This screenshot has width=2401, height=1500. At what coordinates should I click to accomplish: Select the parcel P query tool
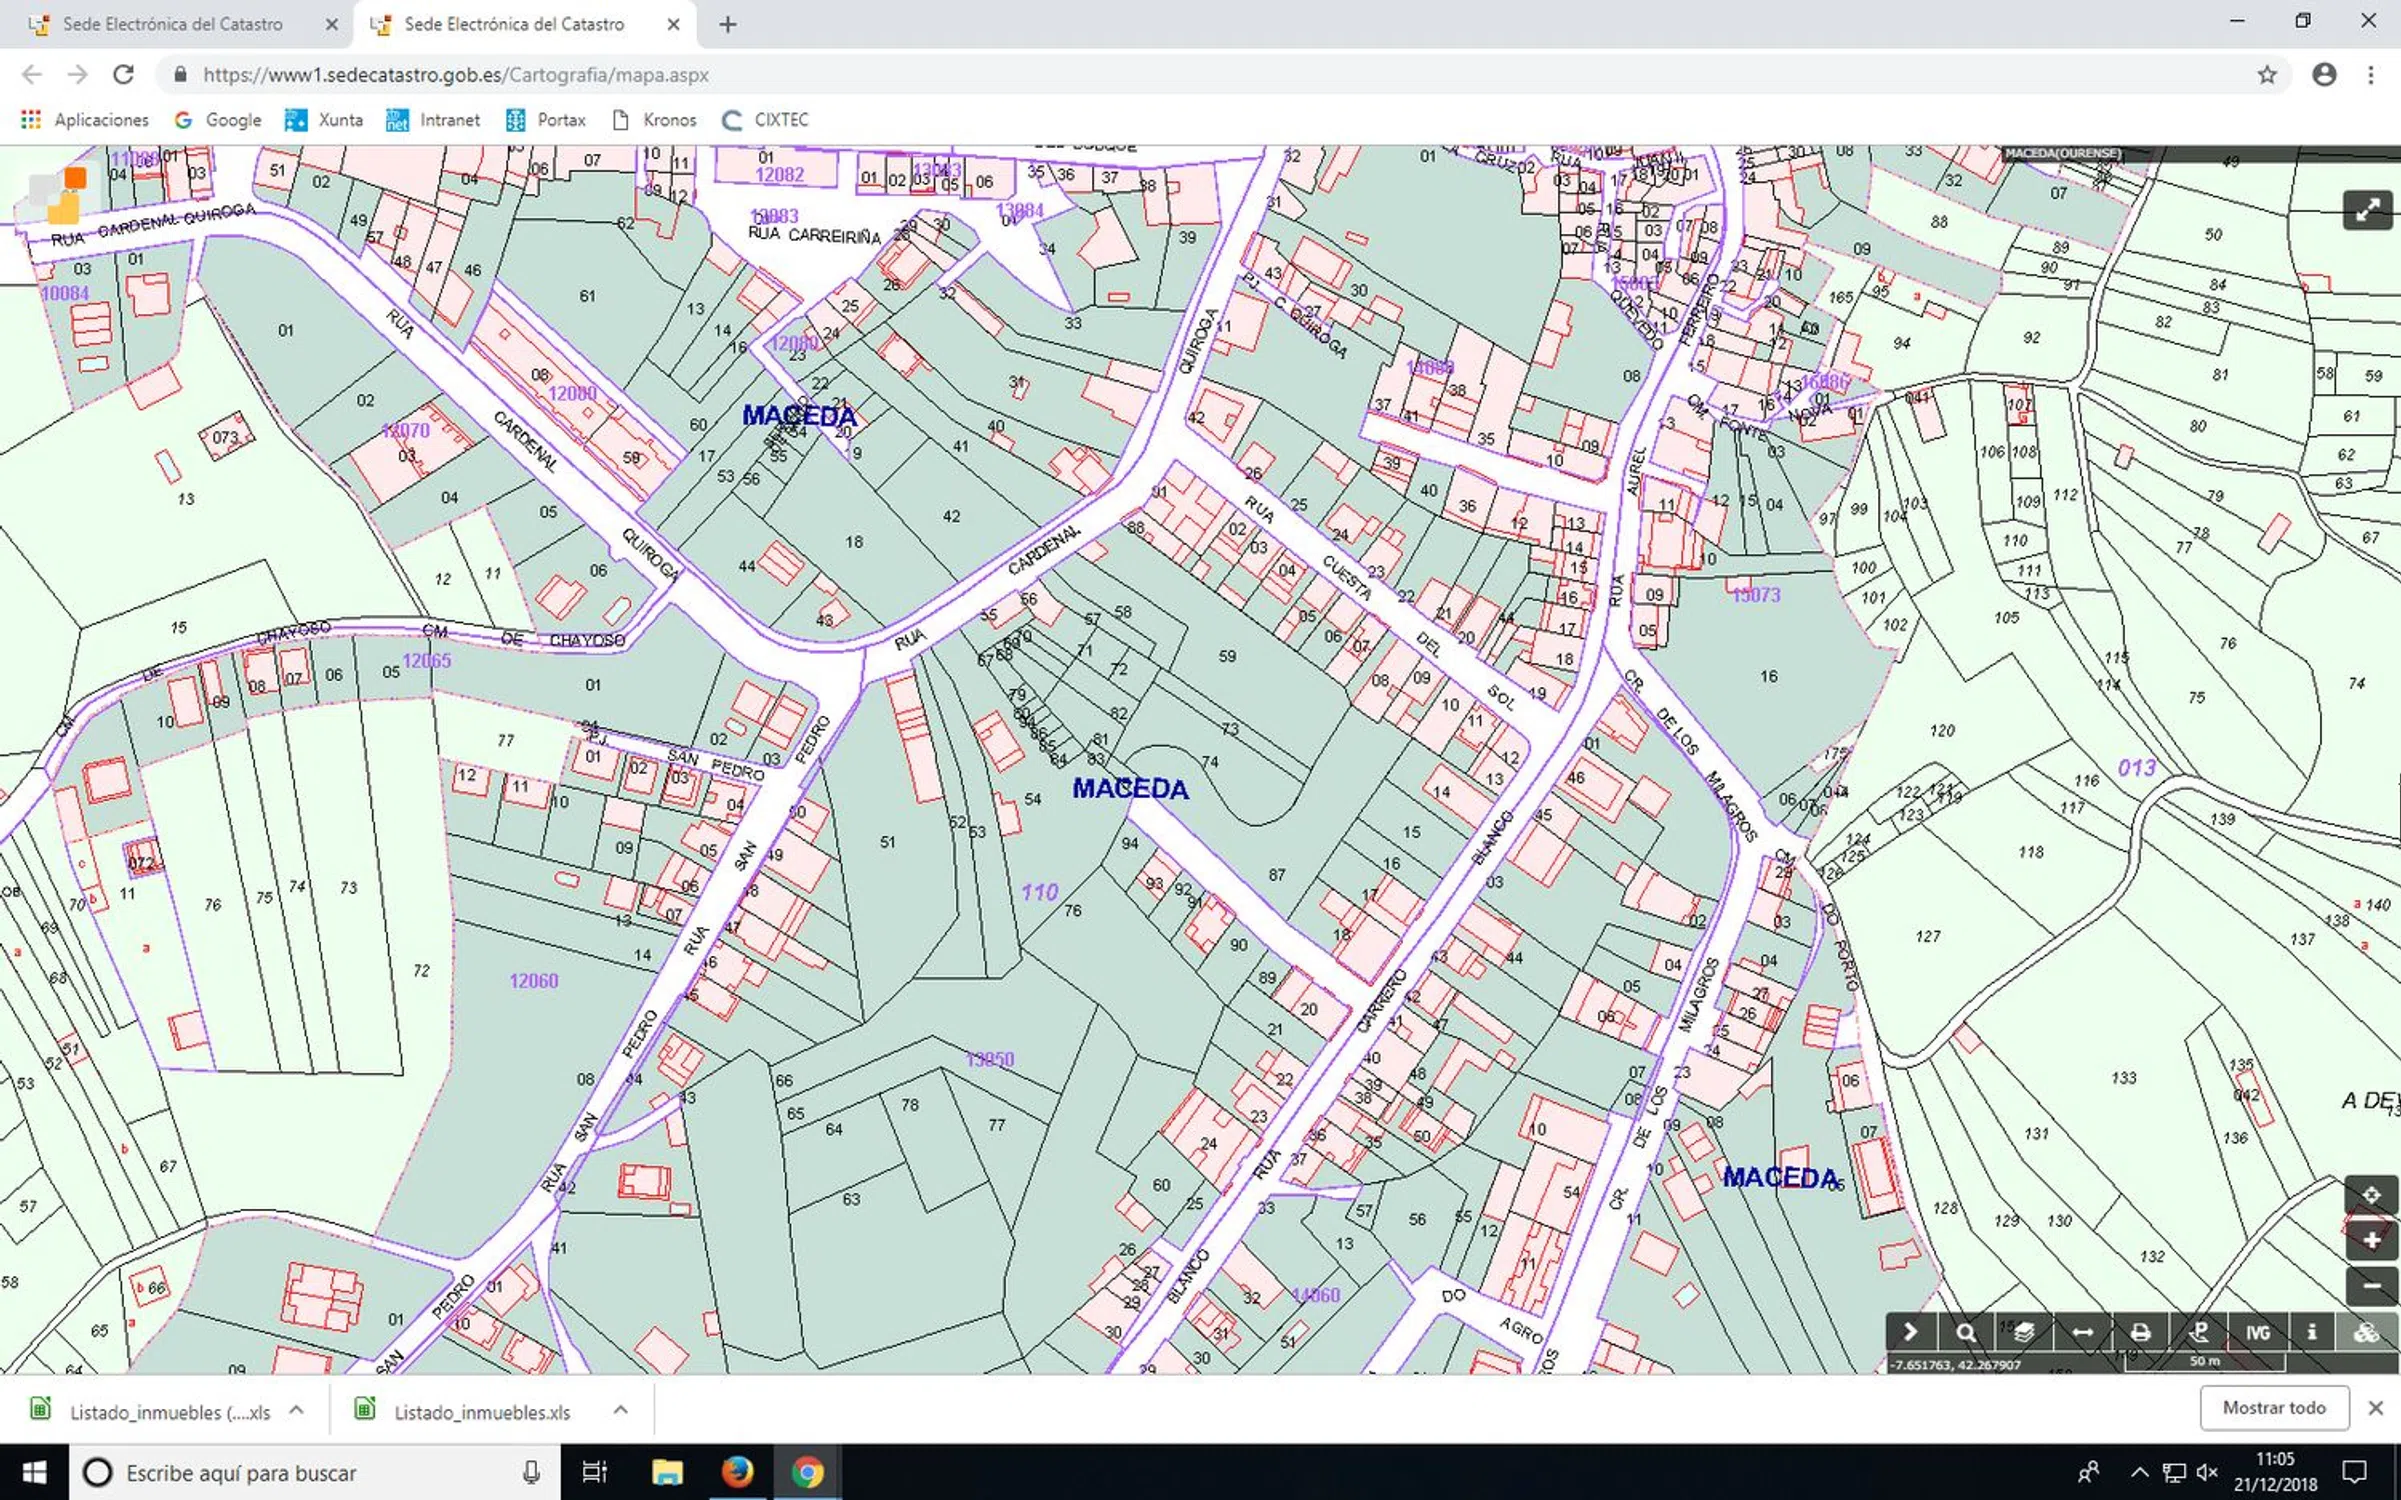pos(2198,1332)
